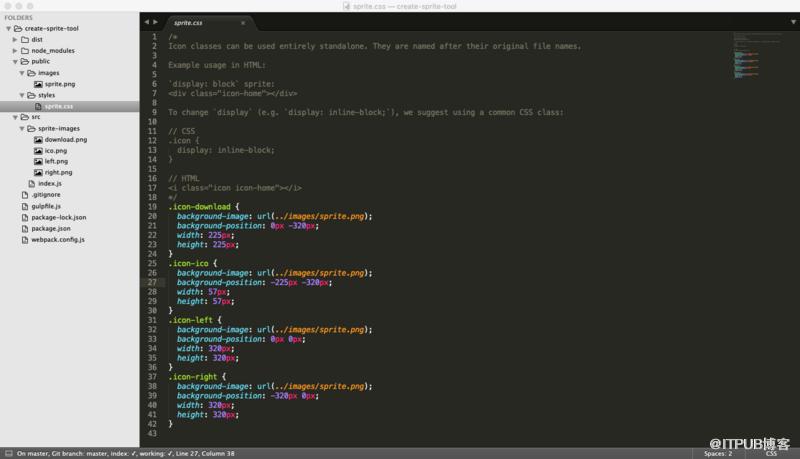Image resolution: width=800 pixels, height=459 pixels.
Task: Close the sprite.css tab
Action: coord(243,23)
